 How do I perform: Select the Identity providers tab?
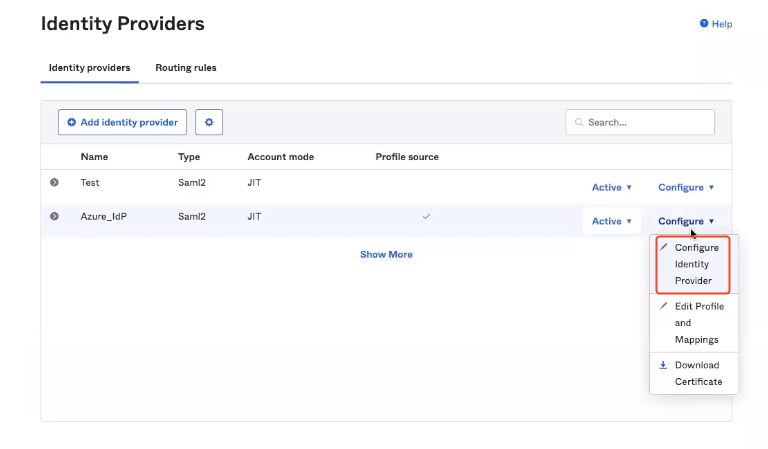[x=89, y=68]
